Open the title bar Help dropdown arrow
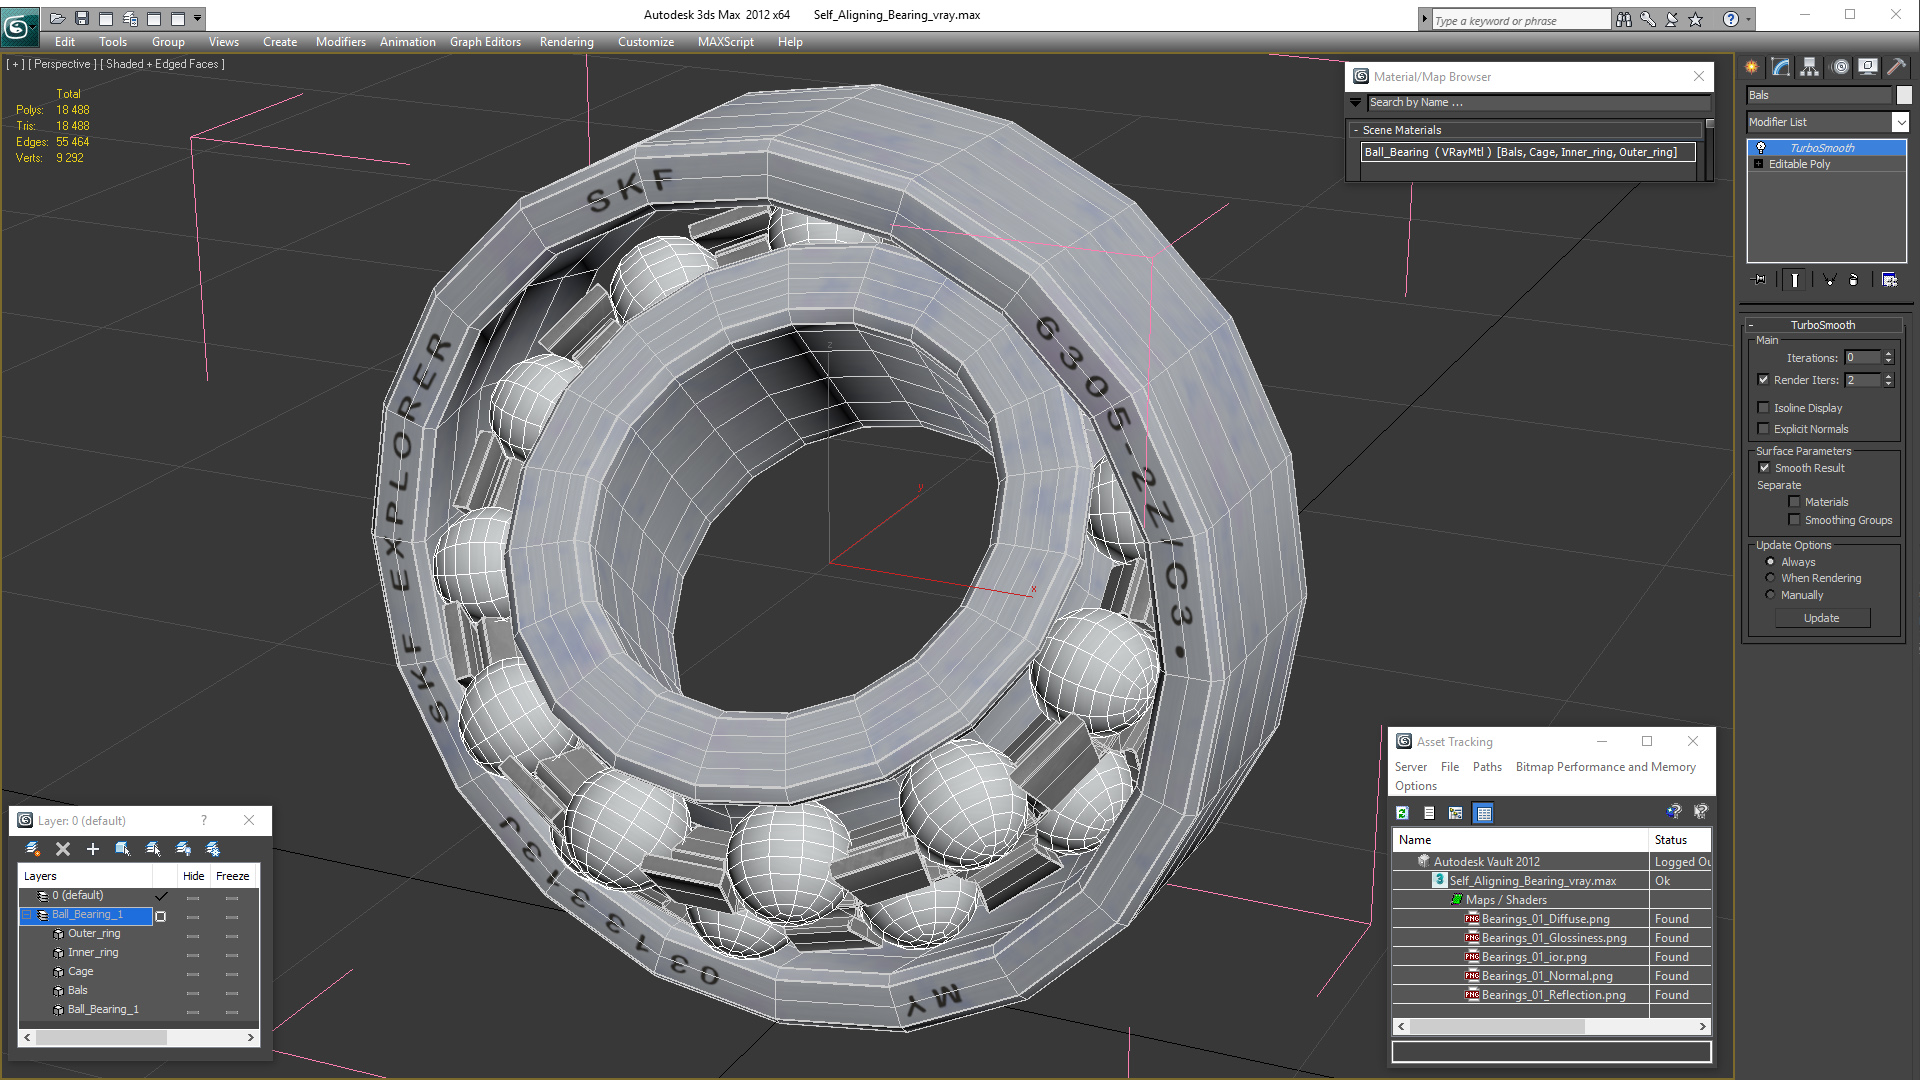 tap(1748, 19)
